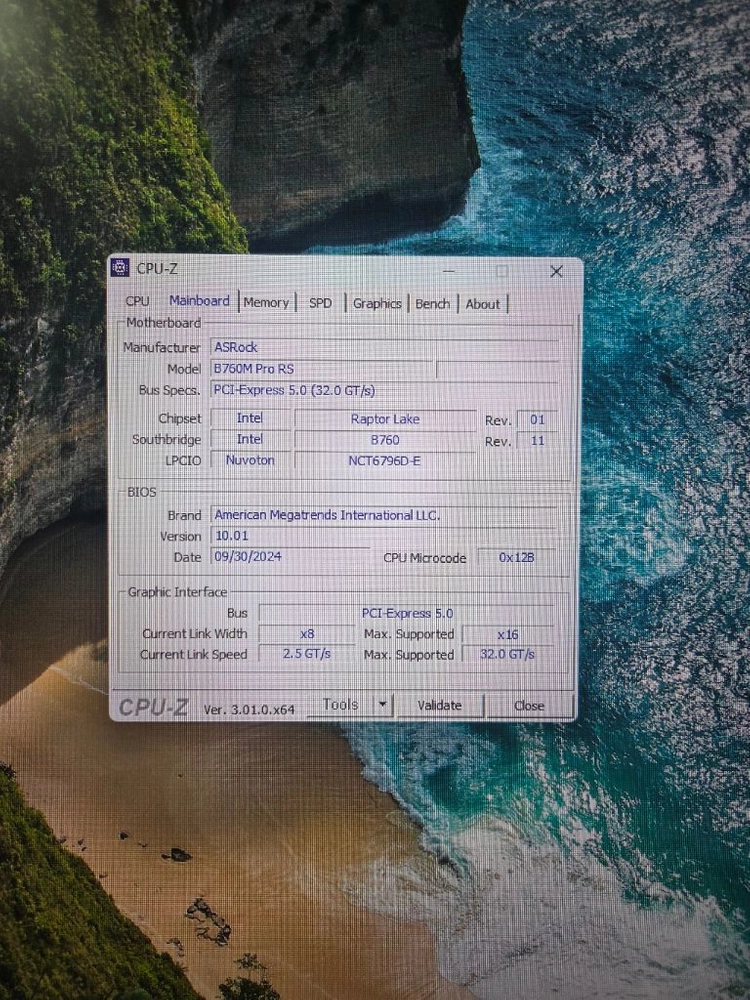
Task: Close CPU-Z with the X button
Action: pyautogui.click(x=556, y=272)
